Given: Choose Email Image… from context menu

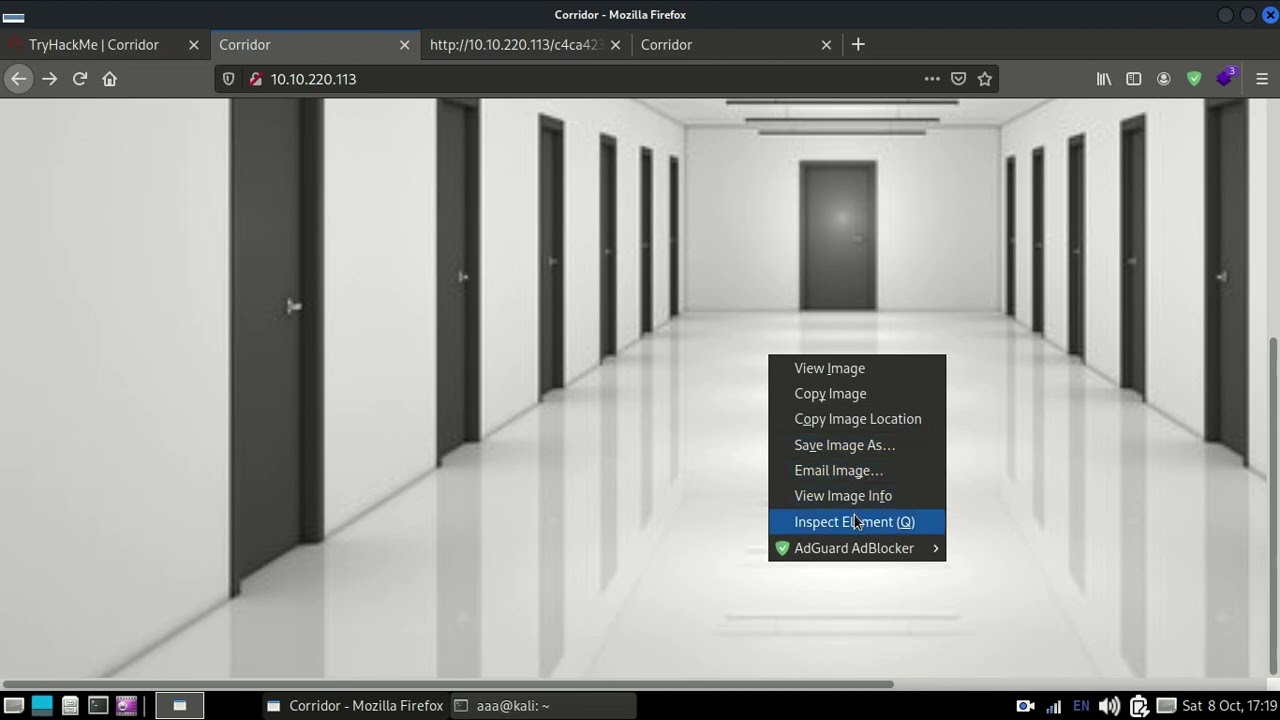Looking at the screenshot, I should pyautogui.click(x=857, y=470).
